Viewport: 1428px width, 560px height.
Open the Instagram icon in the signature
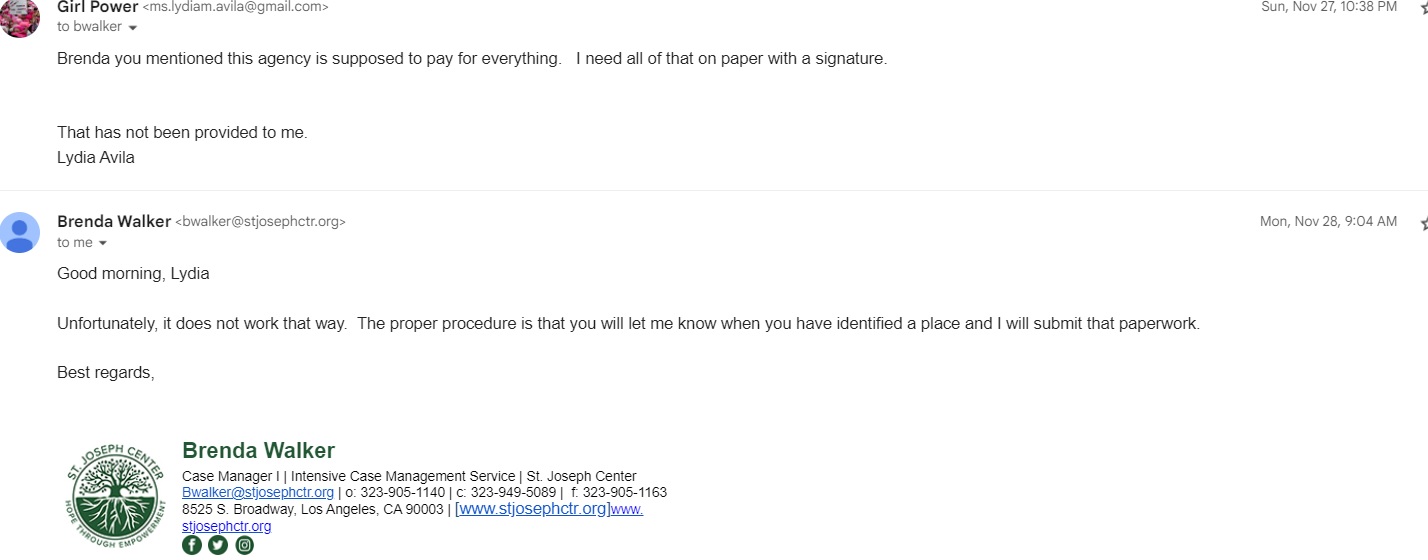245,545
